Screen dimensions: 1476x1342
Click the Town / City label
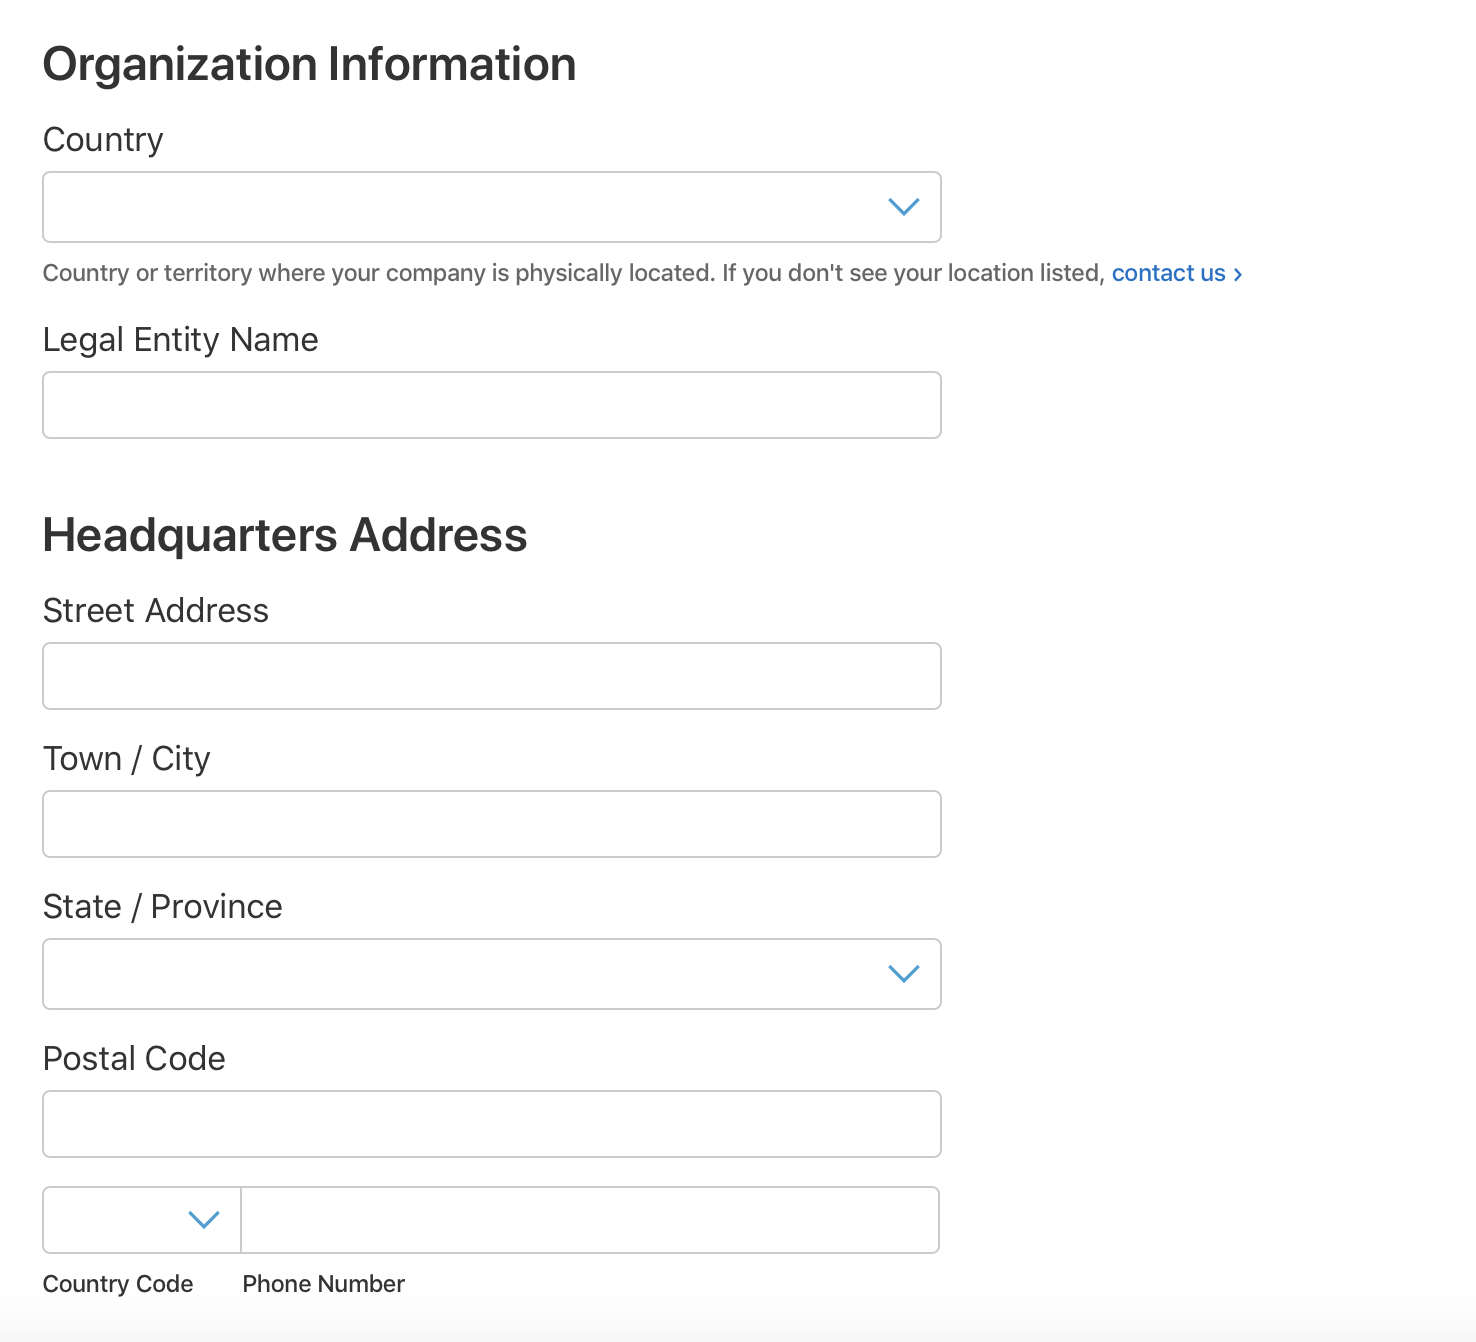pyautogui.click(x=127, y=759)
